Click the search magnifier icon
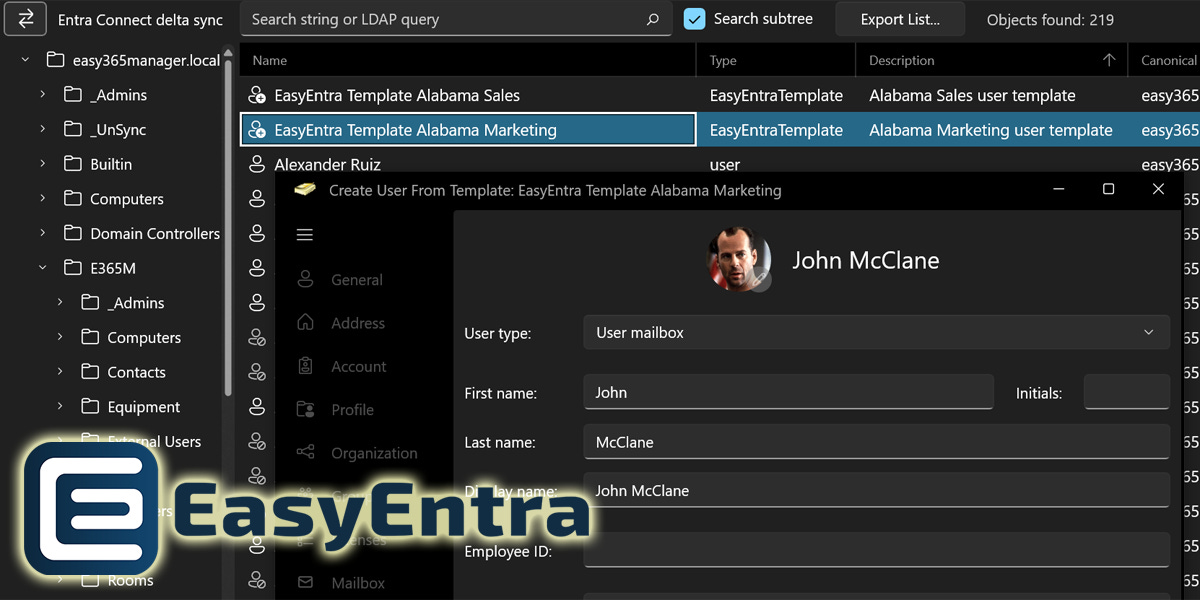 click(653, 19)
